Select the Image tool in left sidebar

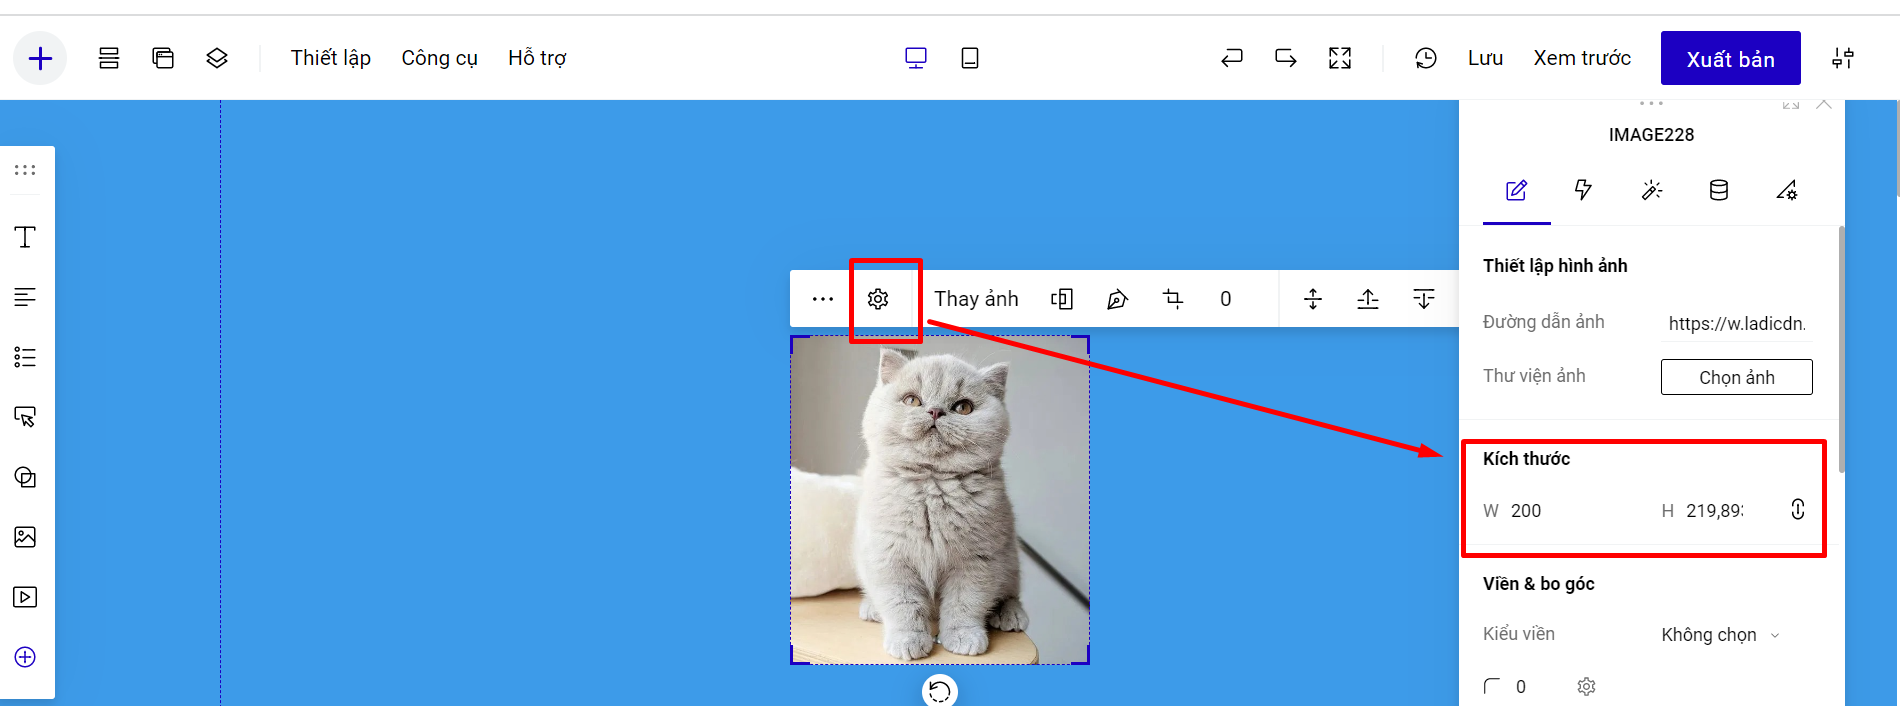pos(25,537)
